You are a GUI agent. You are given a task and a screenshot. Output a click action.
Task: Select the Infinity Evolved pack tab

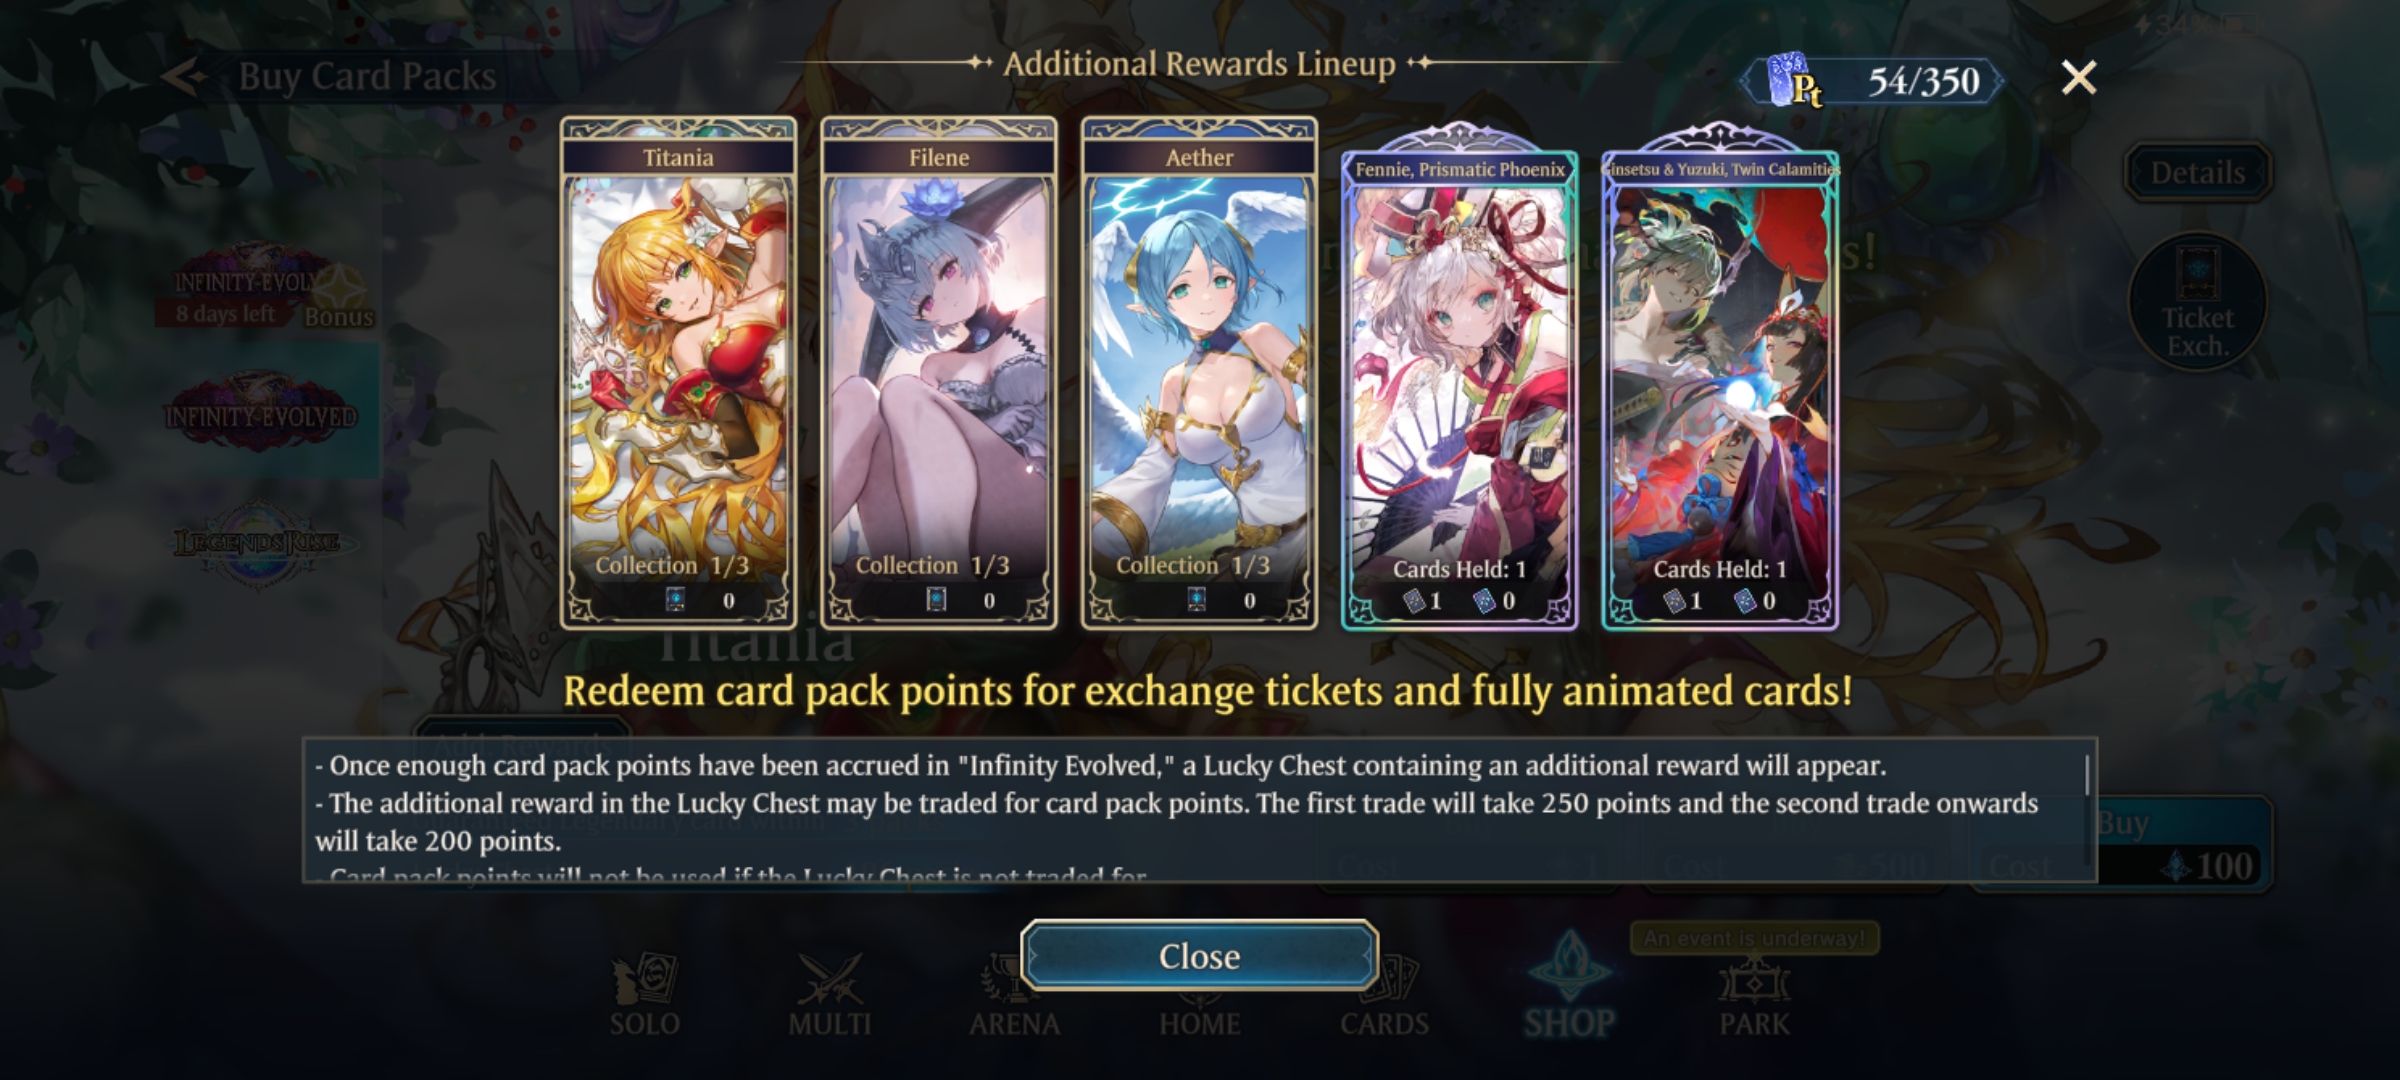coord(260,412)
